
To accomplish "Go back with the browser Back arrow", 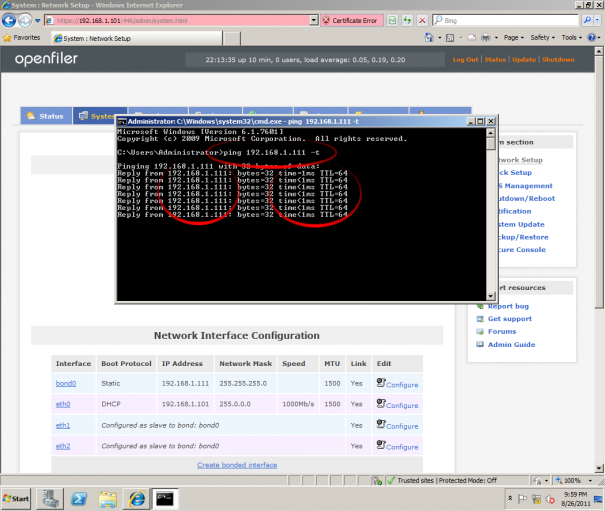I will [9, 20].
